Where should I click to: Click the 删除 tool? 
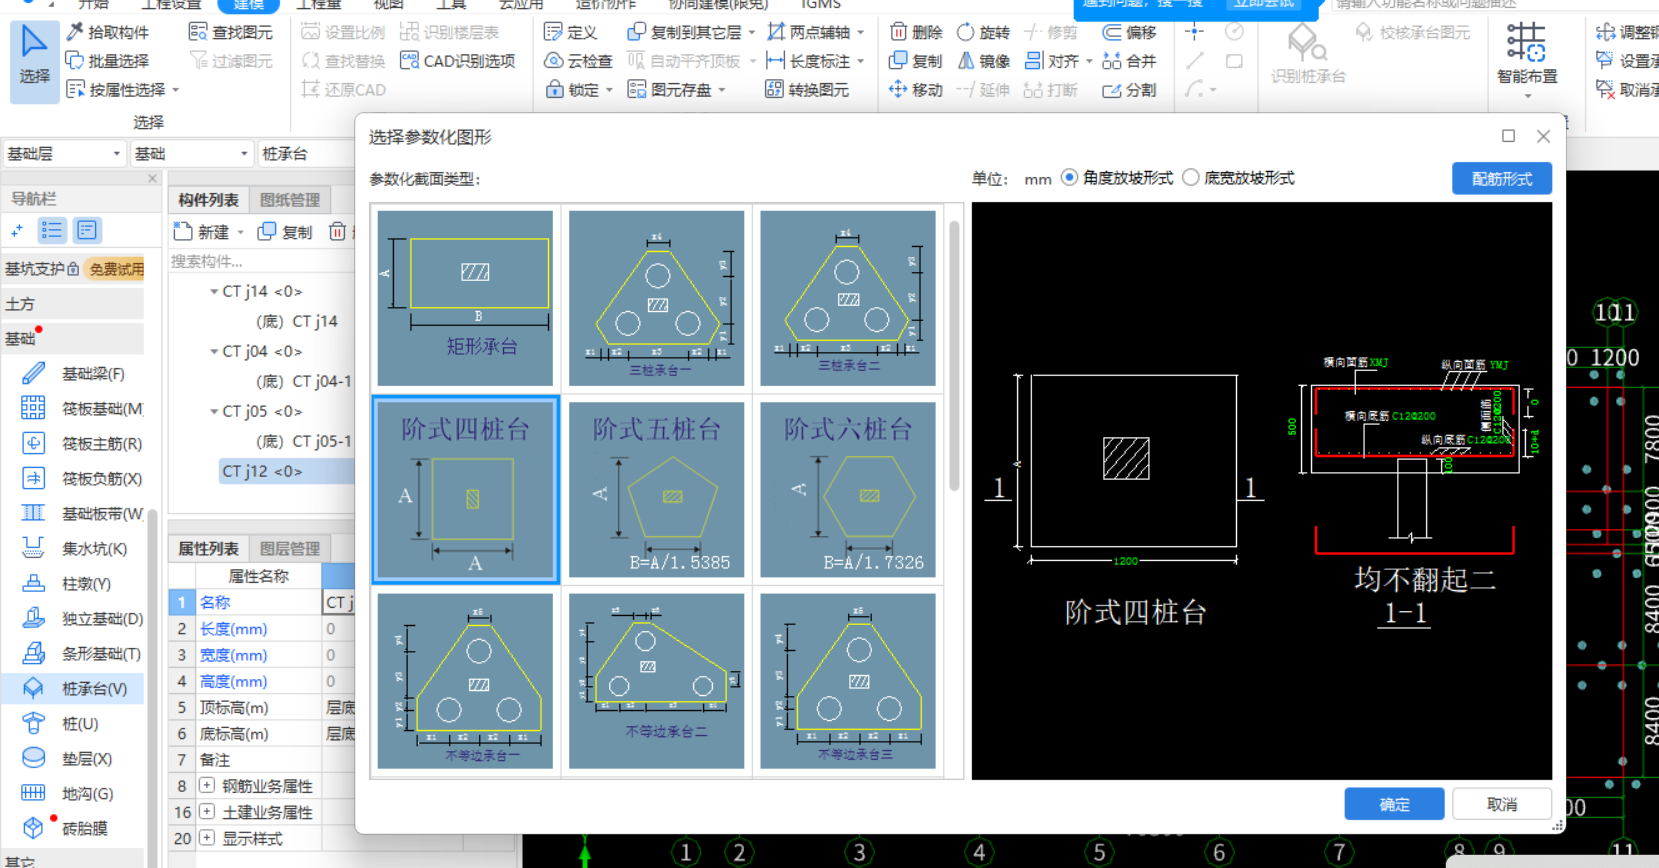pos(916,32)
